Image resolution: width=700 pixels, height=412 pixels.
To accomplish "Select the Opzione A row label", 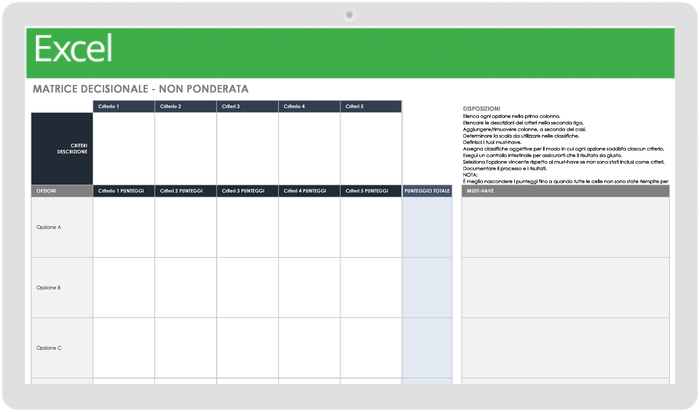I will (61, 227).
